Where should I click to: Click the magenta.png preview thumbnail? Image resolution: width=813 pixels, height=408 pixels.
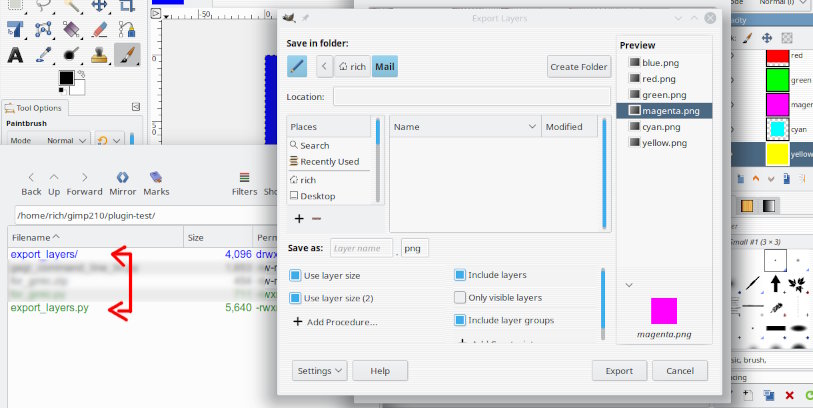coord(664,311)
